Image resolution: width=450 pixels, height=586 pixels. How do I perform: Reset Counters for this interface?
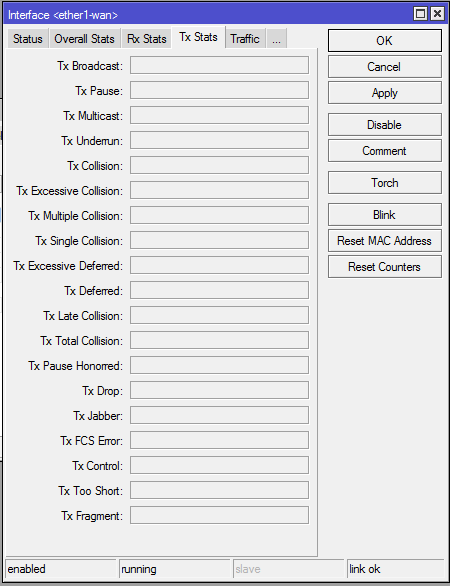point(385,267)
